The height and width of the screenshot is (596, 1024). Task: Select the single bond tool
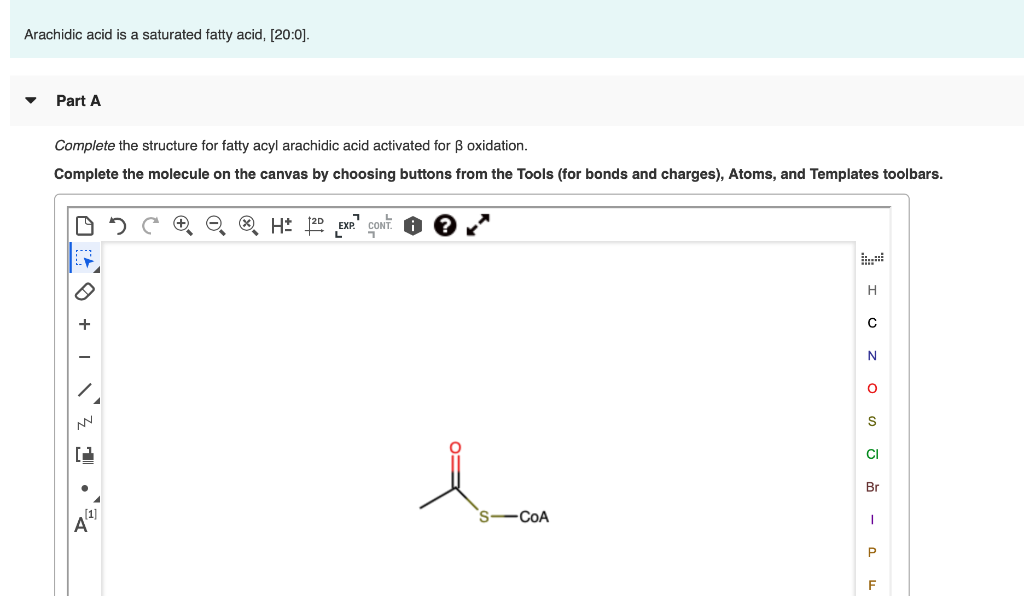[x=85, y=389]
